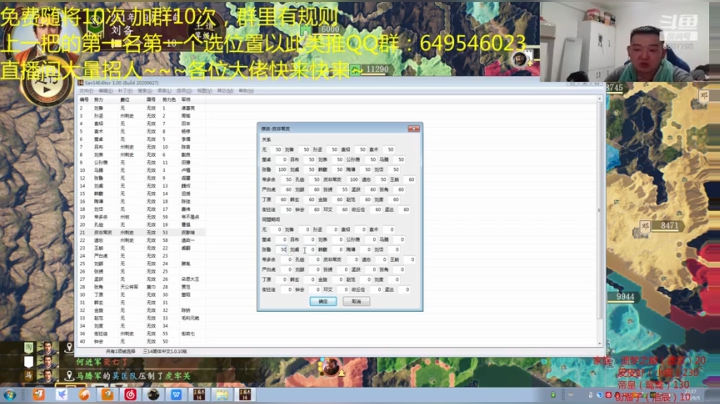This screenshot has height=404, width=720.
Task: Sort list by 编号 column header
Action: (x=84, y=100)
